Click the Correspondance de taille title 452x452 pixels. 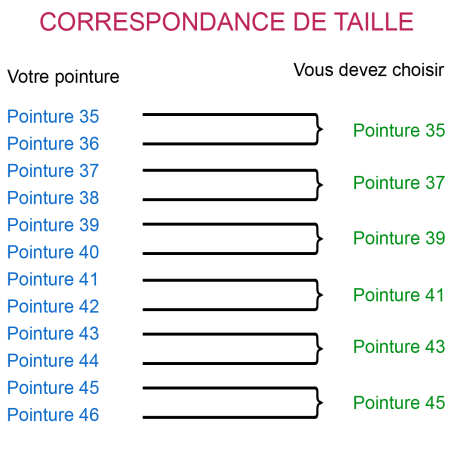pos(227,22)
